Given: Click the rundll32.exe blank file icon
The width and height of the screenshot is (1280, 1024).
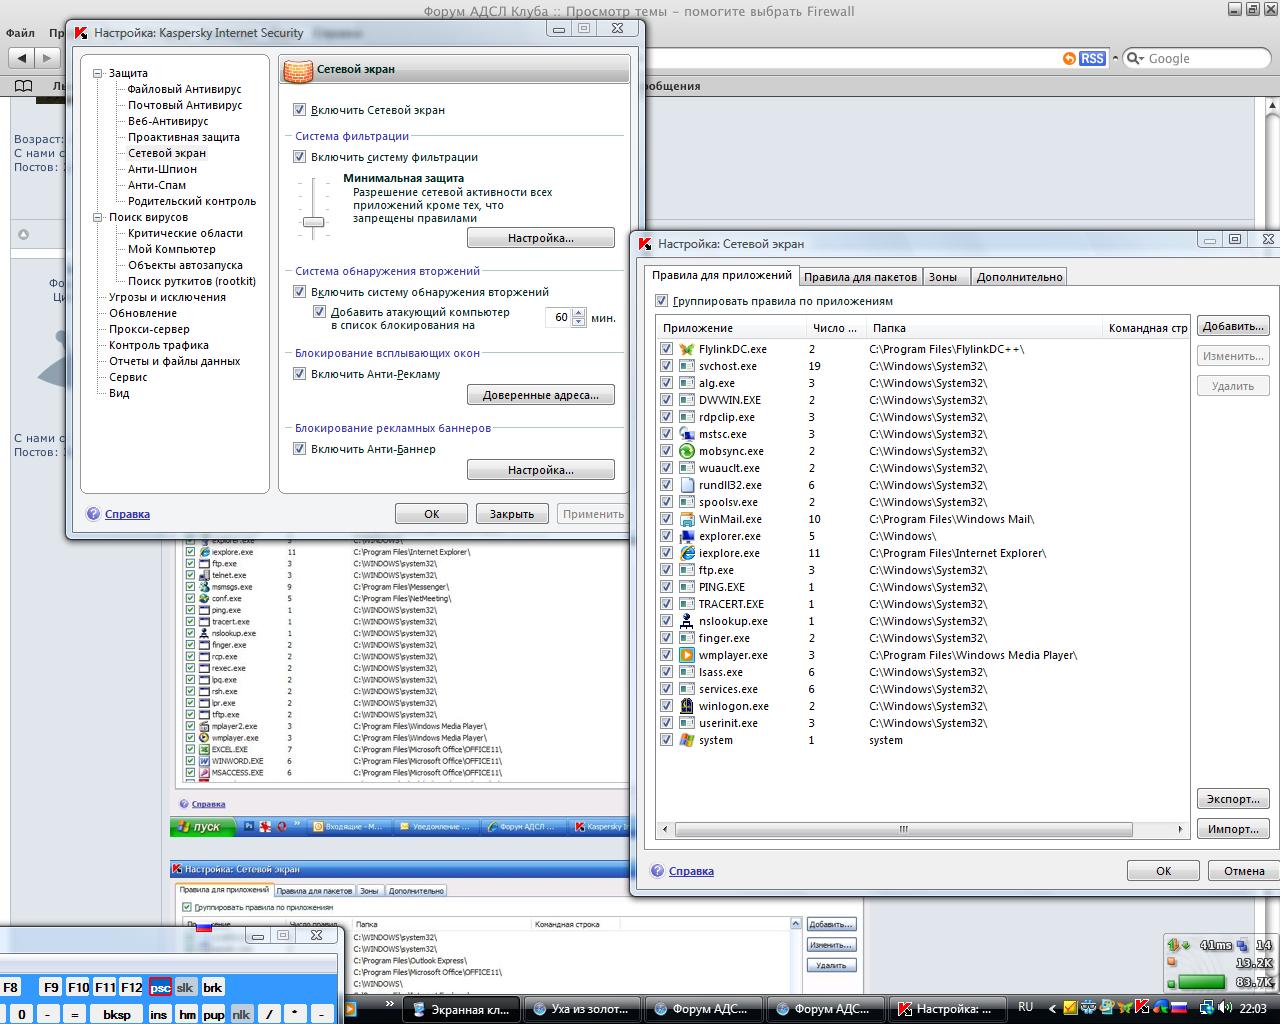Looking at the screenshot, I should click(x=687, y=485).
